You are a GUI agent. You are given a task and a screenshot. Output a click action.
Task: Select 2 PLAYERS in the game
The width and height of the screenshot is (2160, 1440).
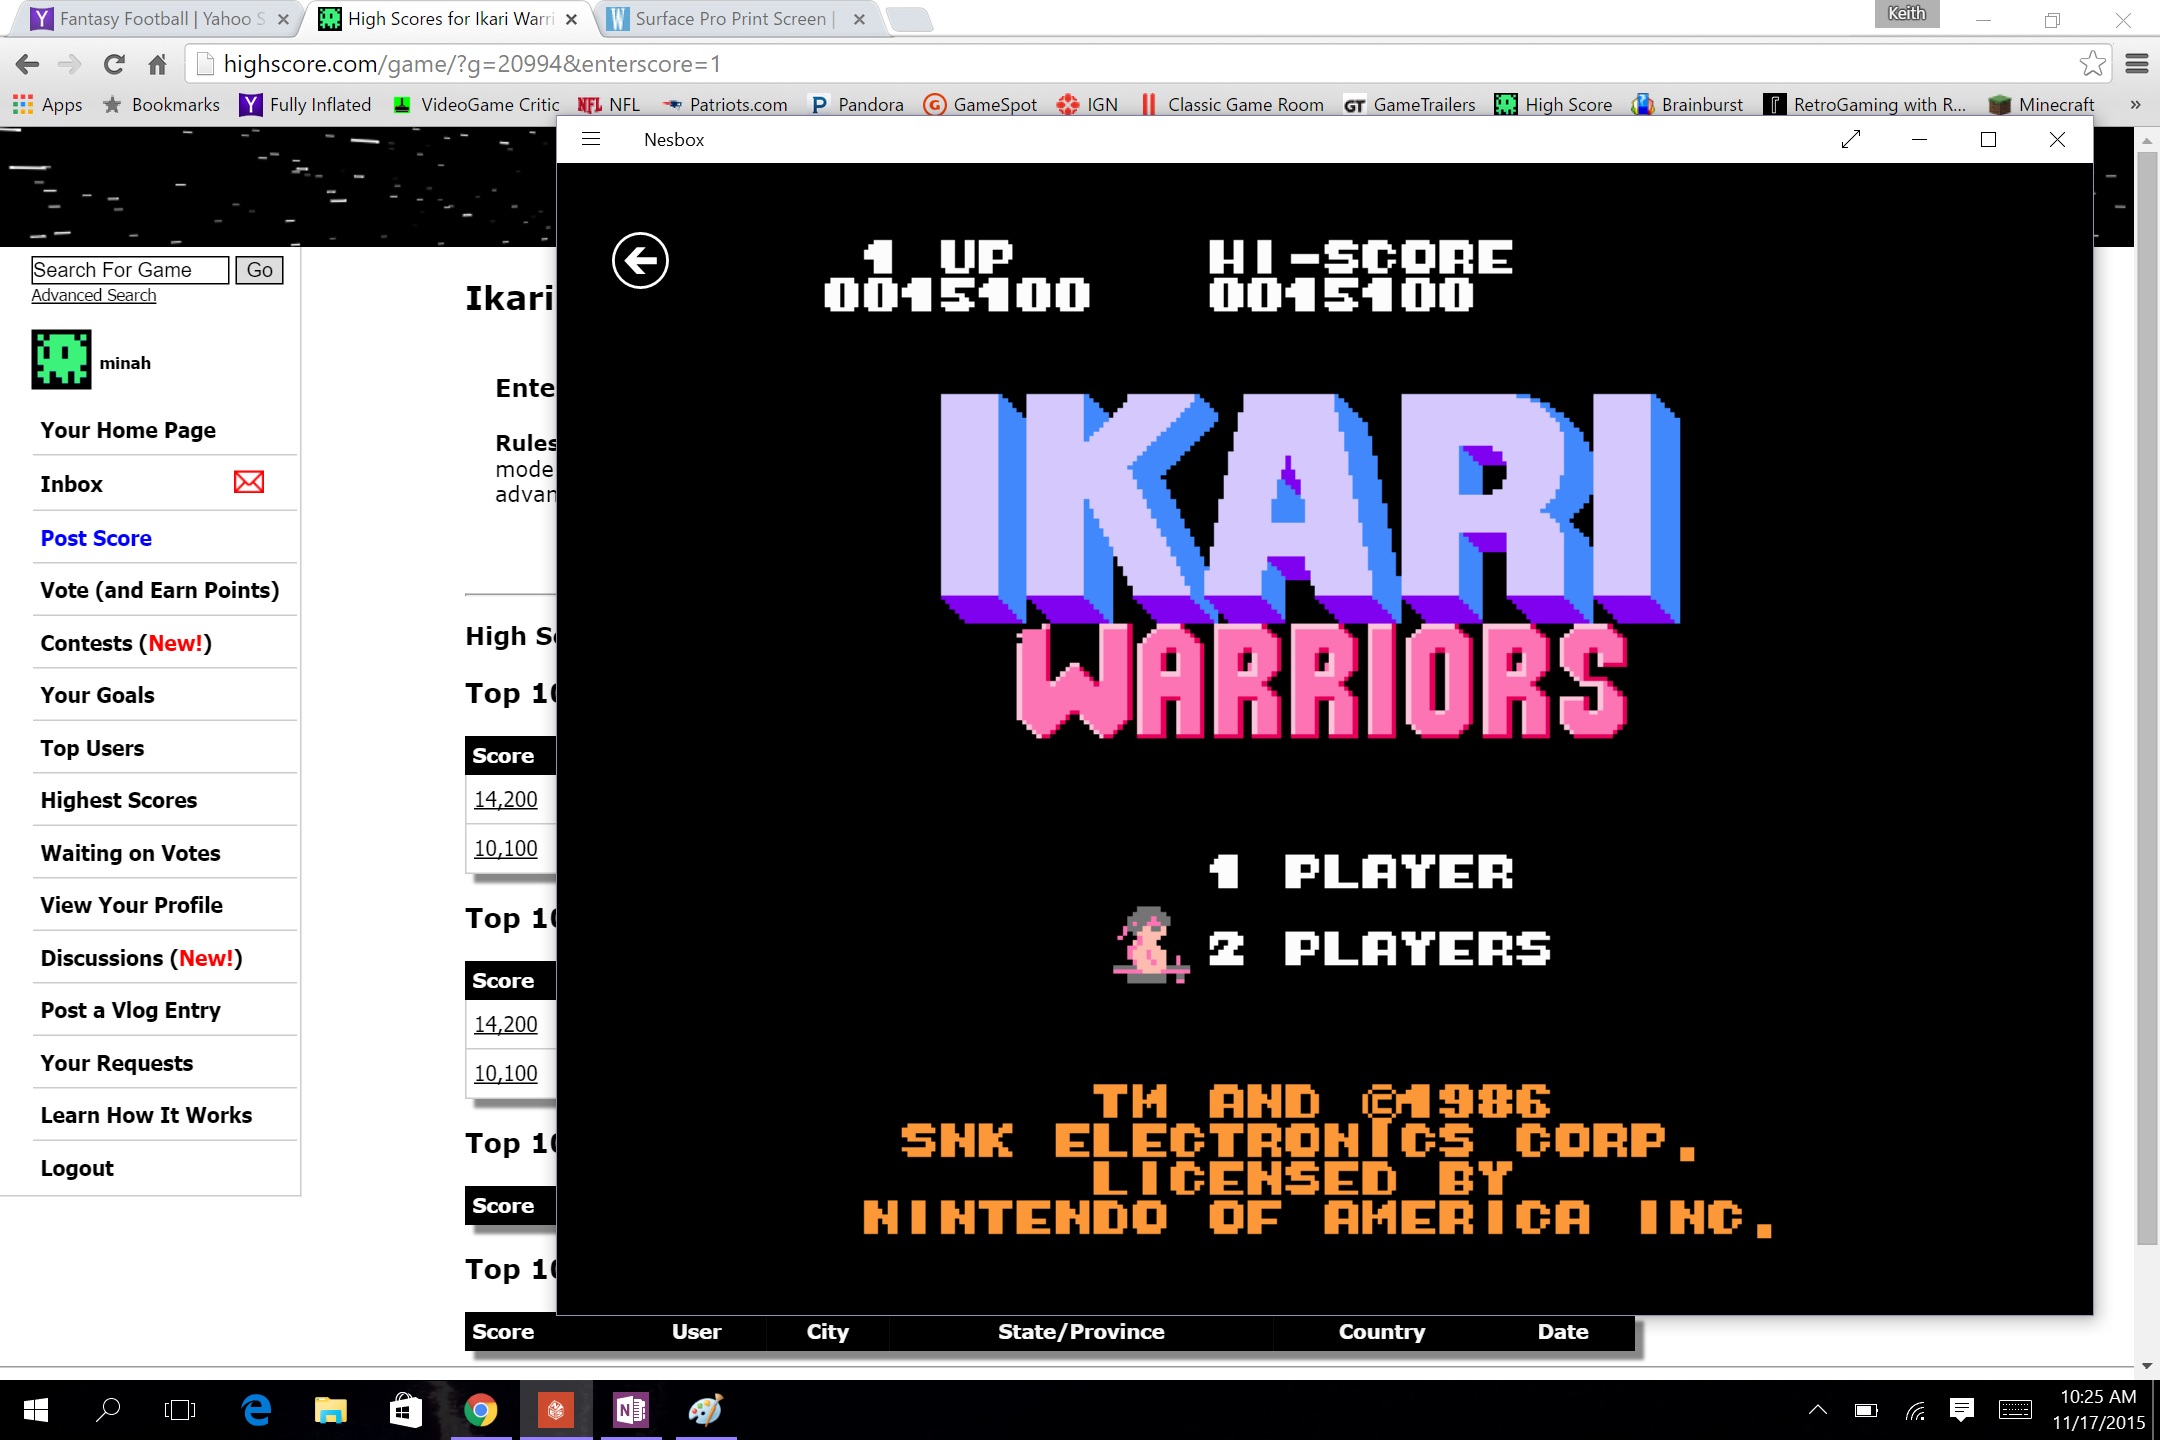1379,949
